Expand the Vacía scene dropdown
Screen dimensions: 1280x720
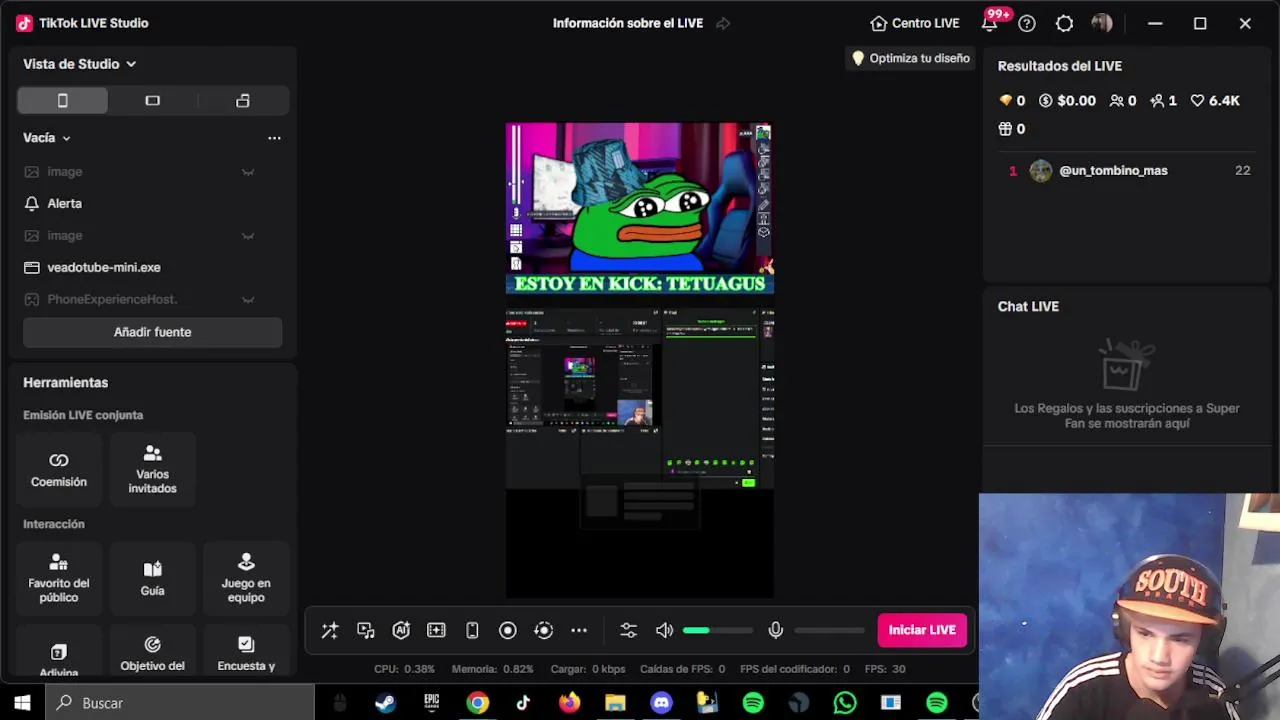(47, 138)
